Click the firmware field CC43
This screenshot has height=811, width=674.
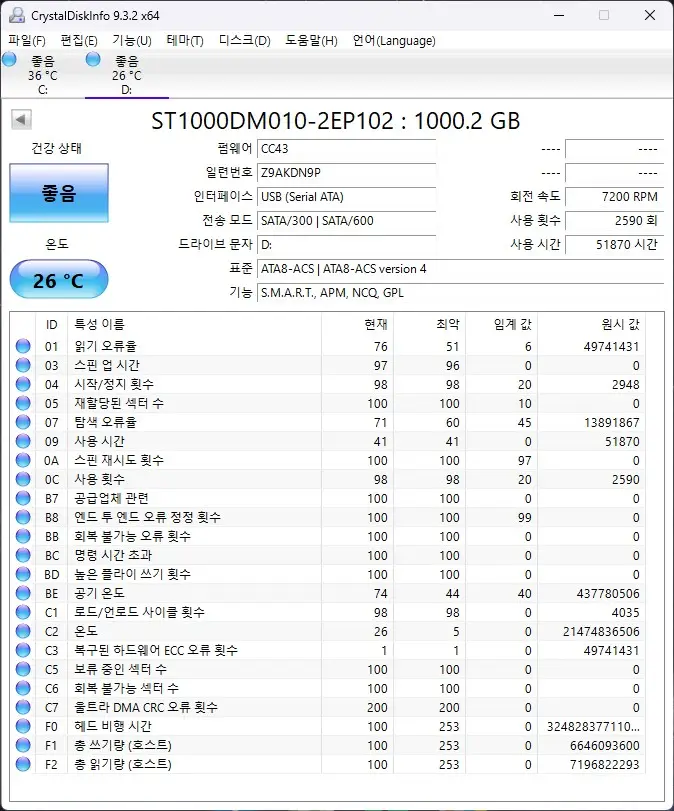[347, 149]
